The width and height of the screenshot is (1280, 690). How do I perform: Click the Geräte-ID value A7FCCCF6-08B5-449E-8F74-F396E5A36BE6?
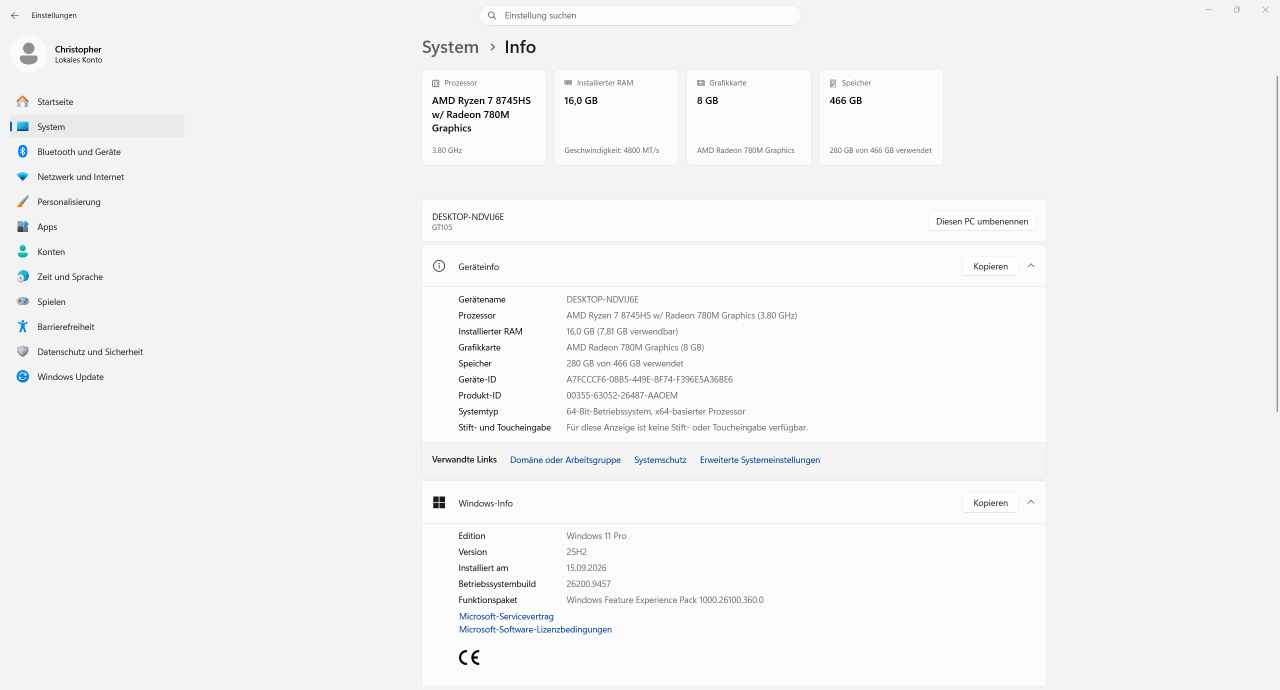click(x=650, y=380)
